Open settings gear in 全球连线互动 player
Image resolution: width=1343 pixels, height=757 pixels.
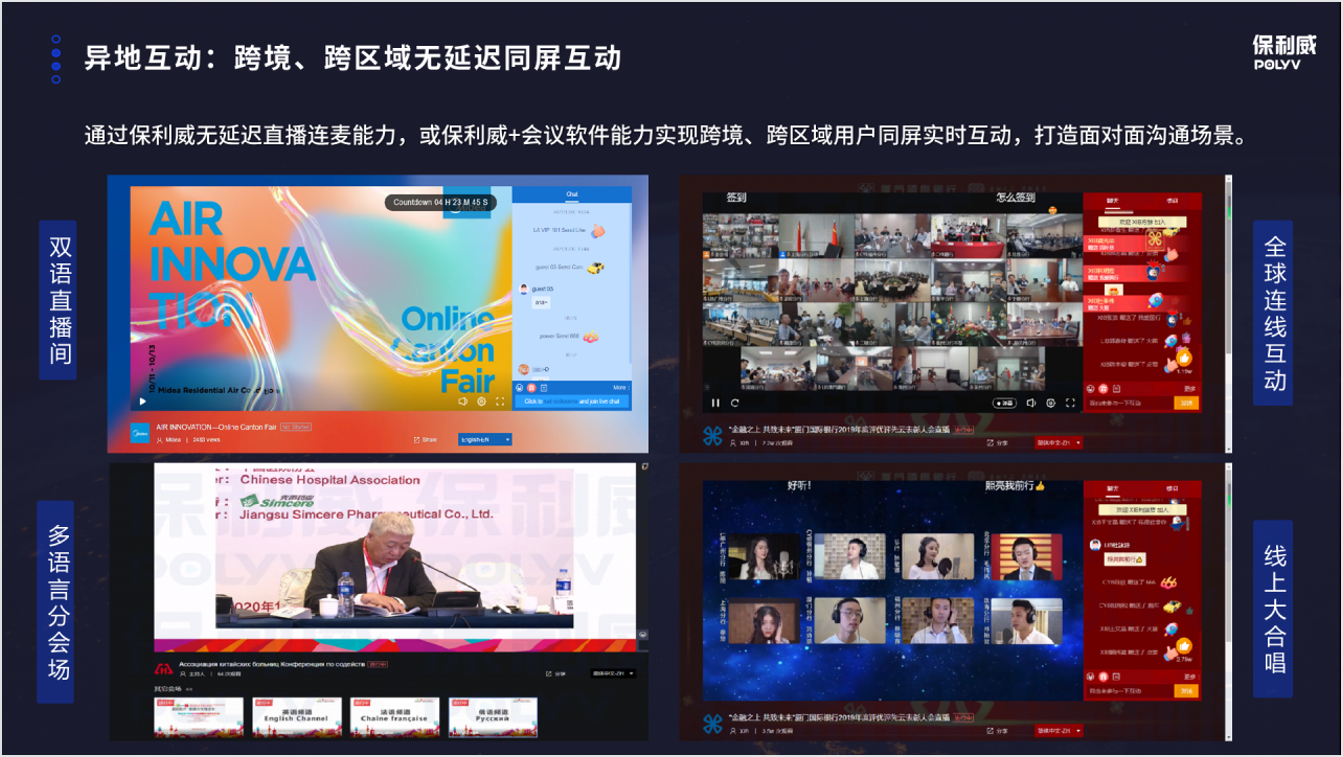[x=1051, y=403]
